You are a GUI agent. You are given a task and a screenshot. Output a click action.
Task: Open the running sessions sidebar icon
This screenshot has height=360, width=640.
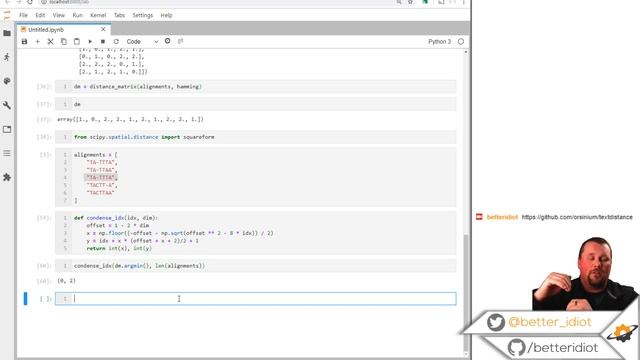pos(7,57)
